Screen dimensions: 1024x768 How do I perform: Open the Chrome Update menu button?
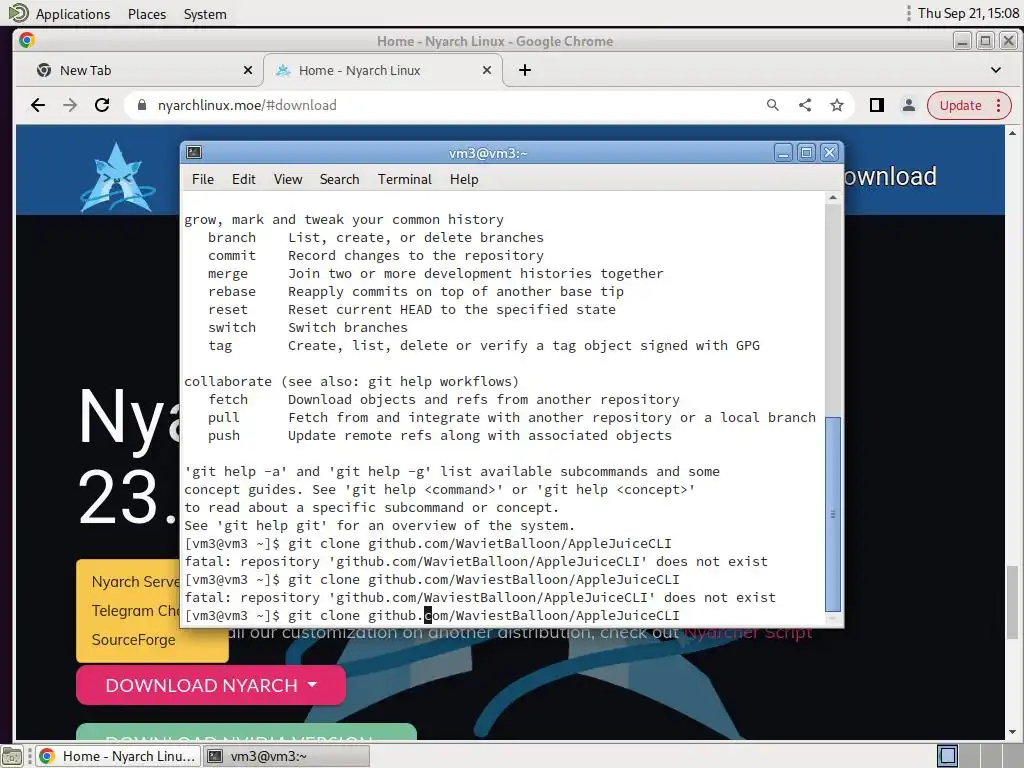click(x=969, y=105)
